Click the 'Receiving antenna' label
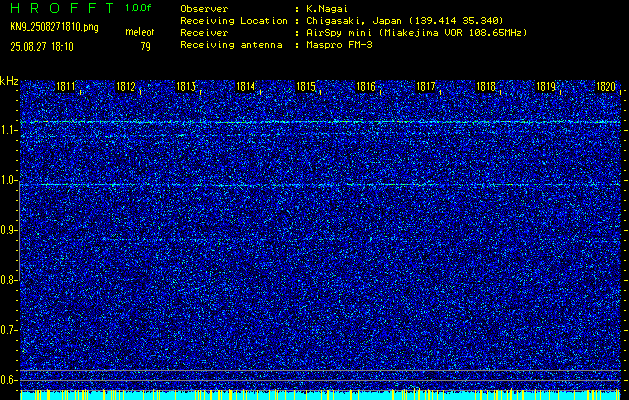This screenshot has width=629, height=400. click(x=231, y=45)
